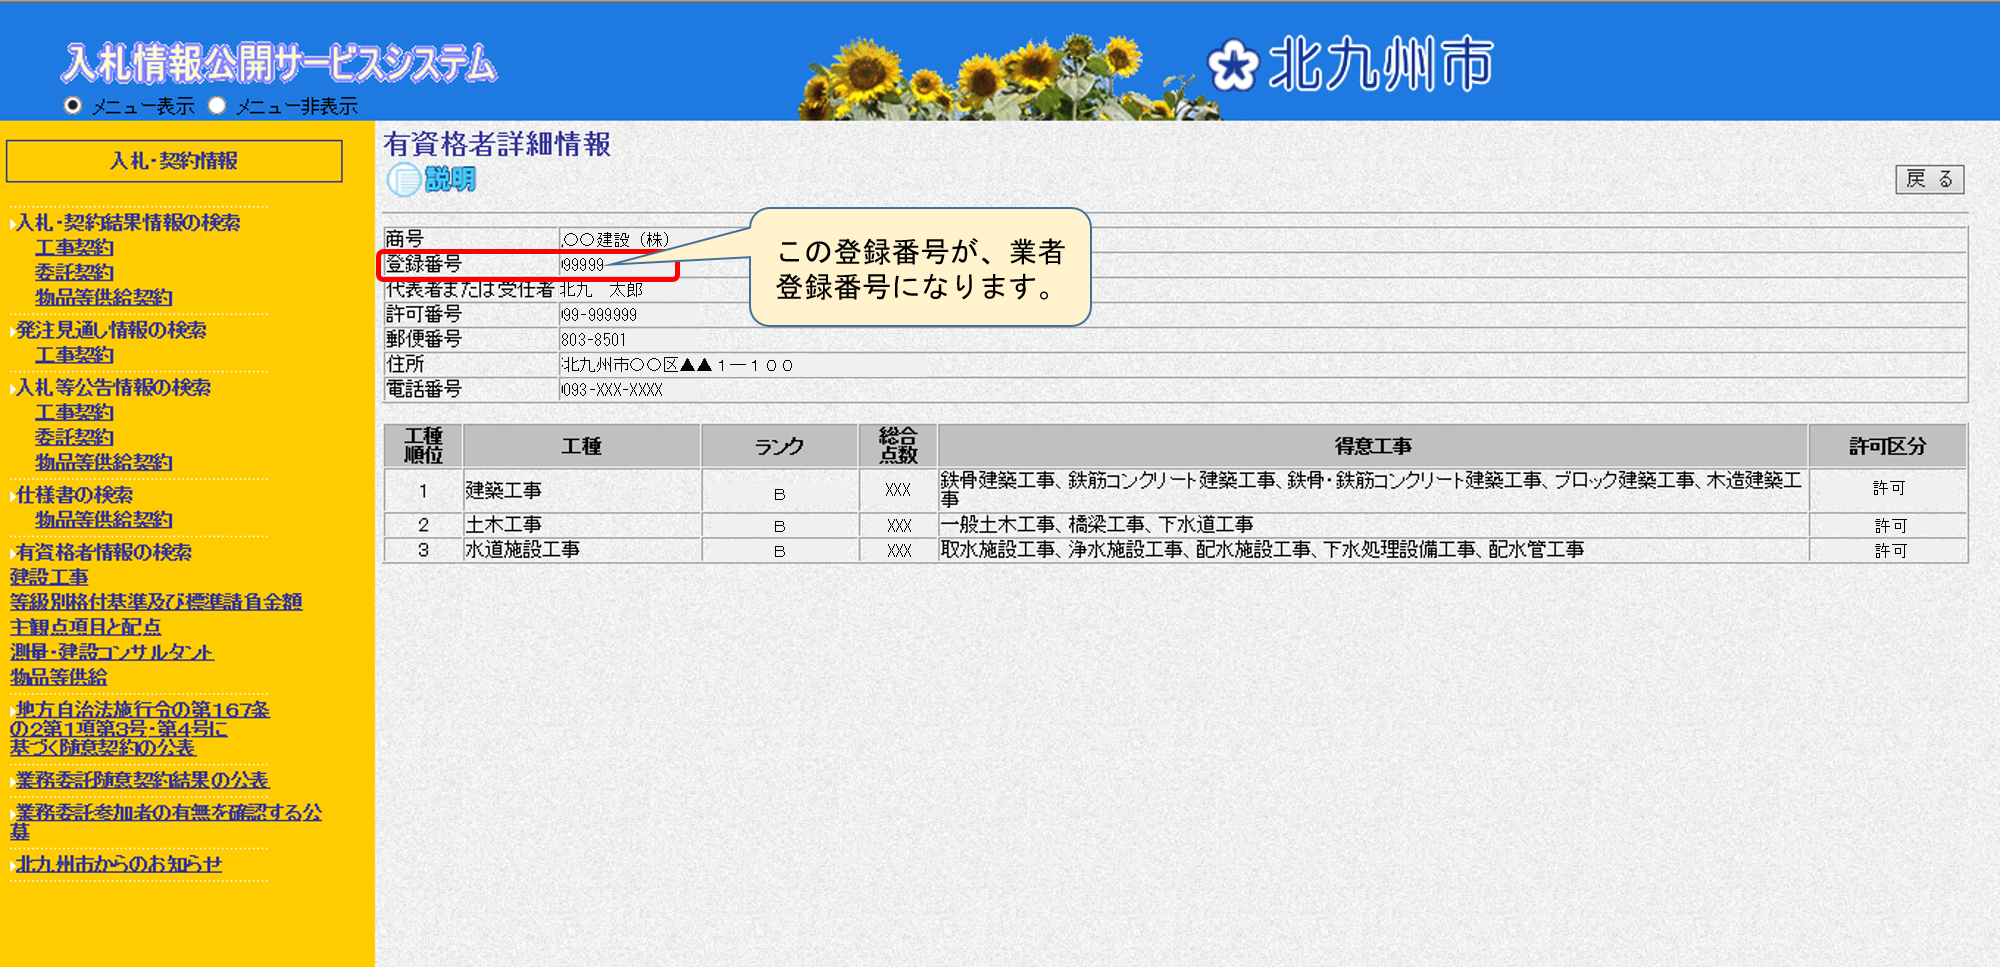Viewport: 2000px width, 967px height.
Task: Open the 入札・契約情報 menu header
Action: coord(174,161)
